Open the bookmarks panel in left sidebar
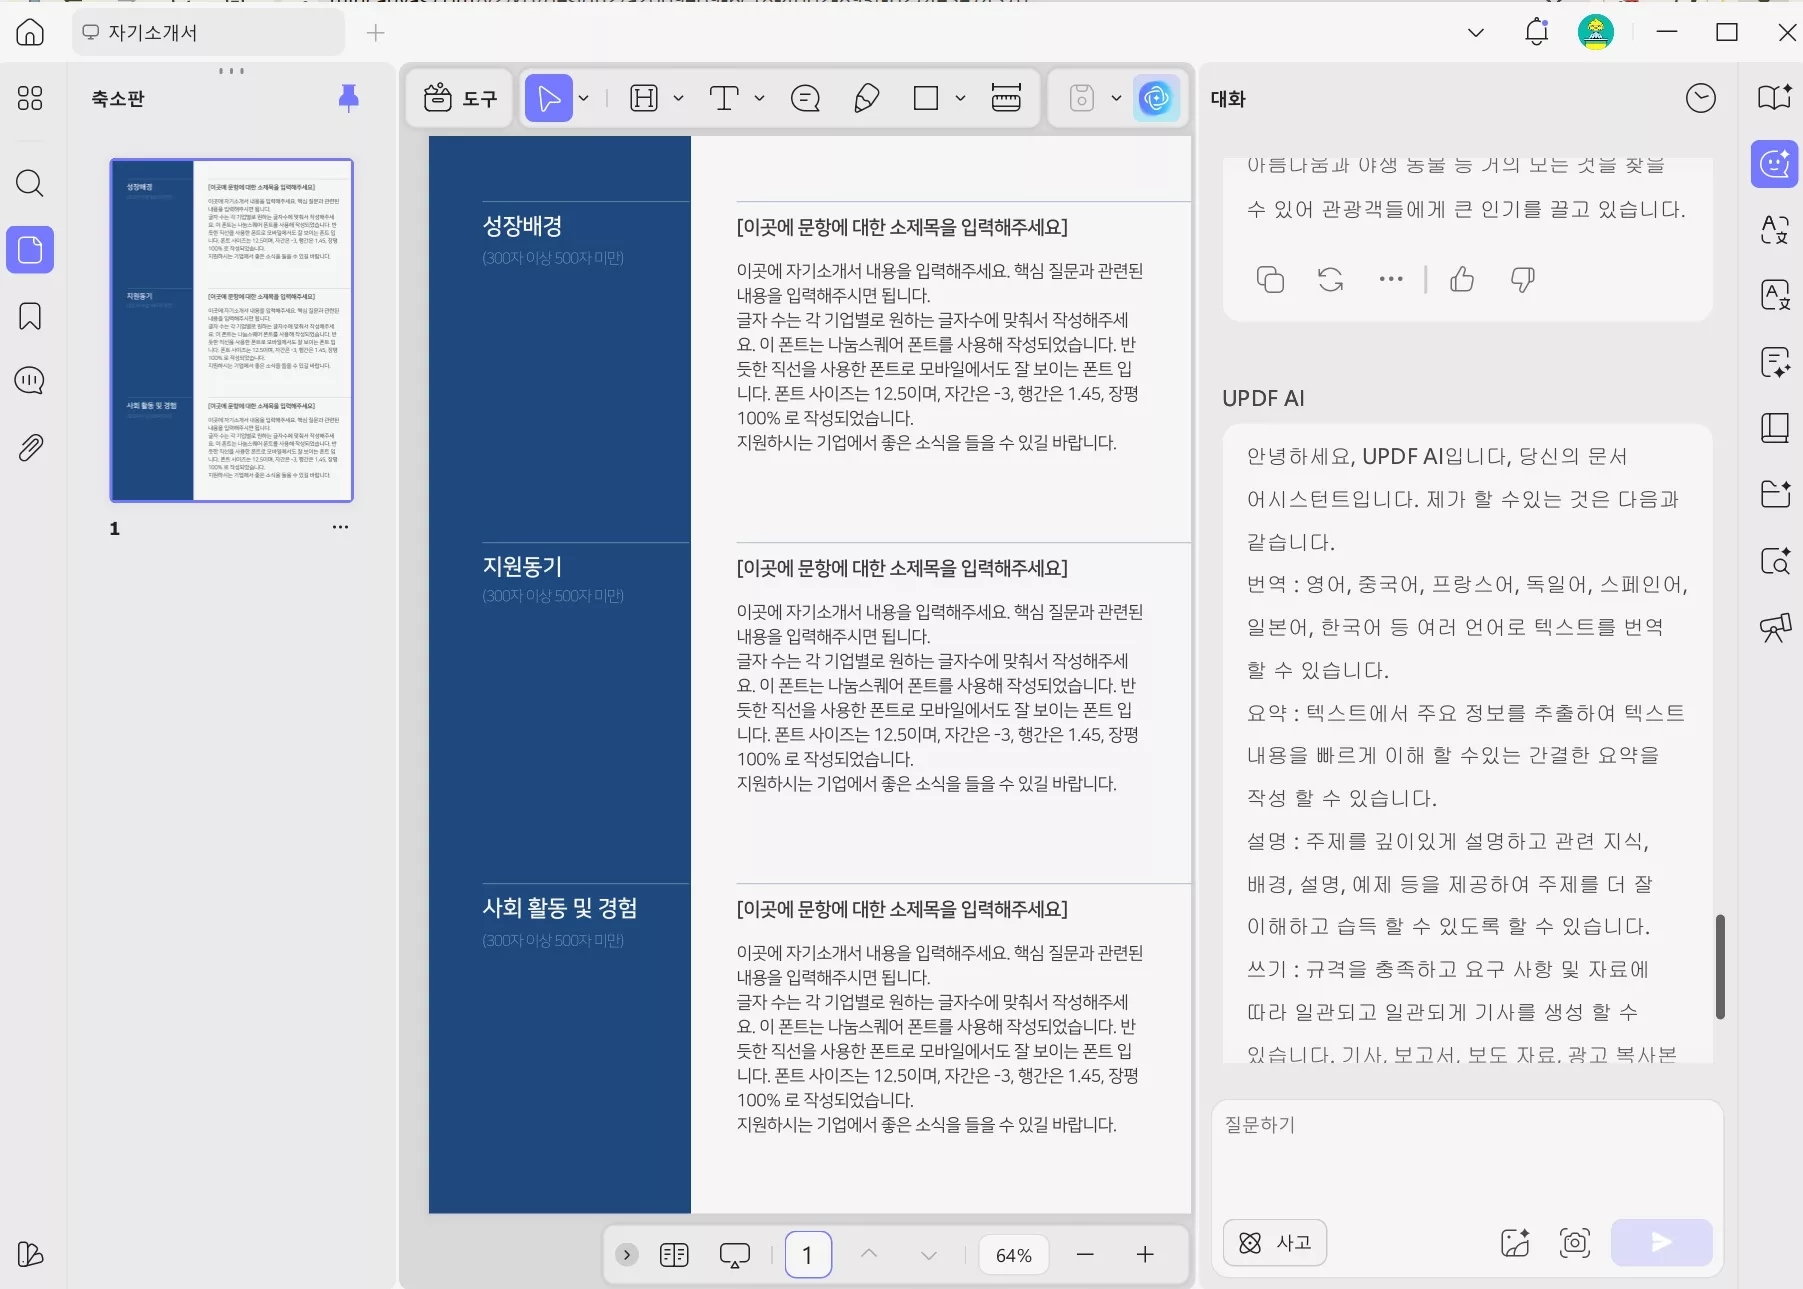Viewport: 1803px width, 1289px height. [x=30, y=316]
